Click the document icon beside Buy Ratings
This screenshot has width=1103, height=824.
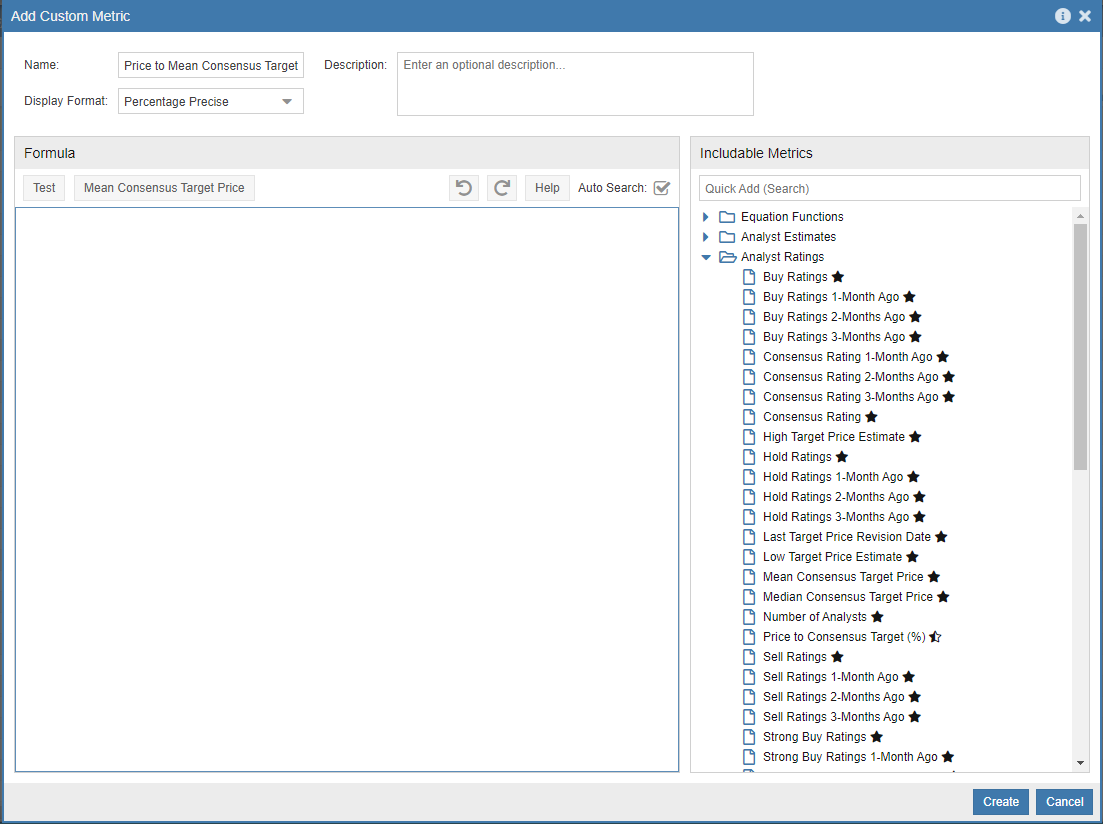(x=748, y=276)
